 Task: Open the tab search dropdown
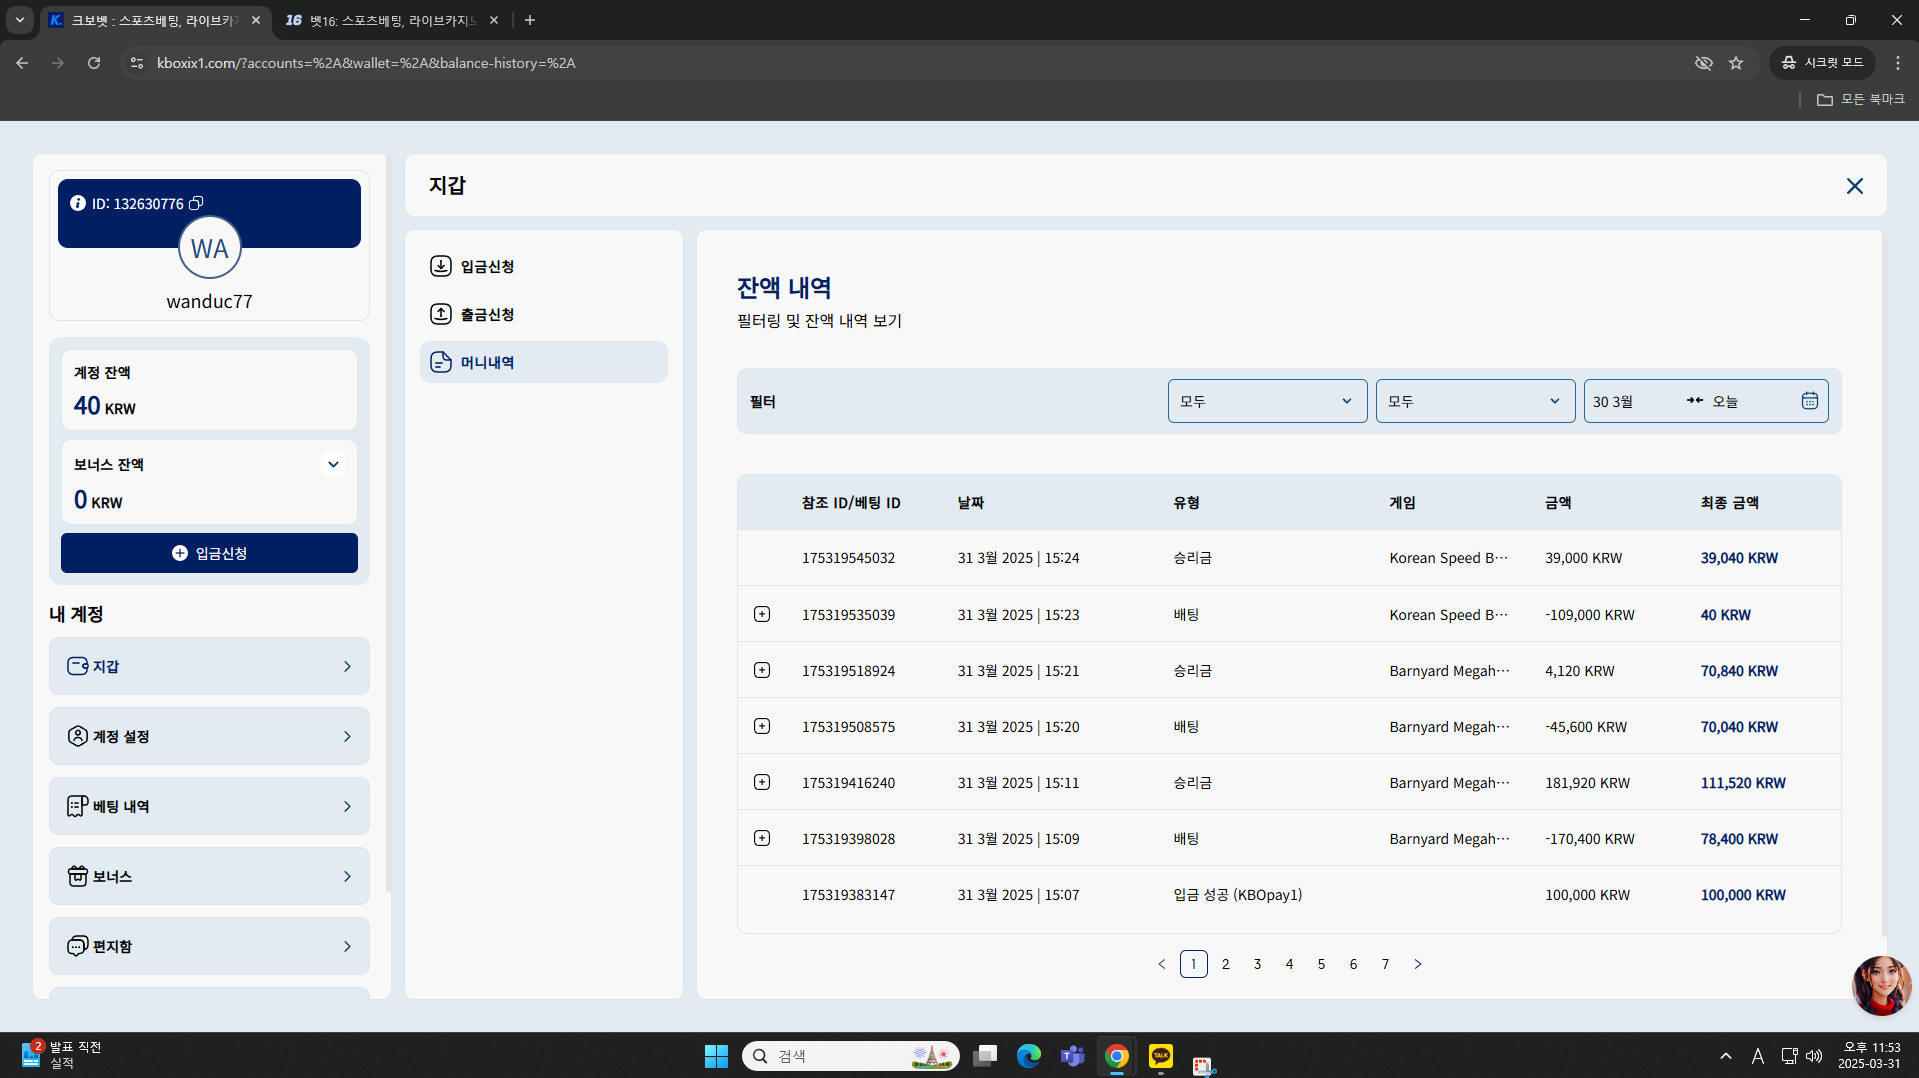[x=19, y=20]
